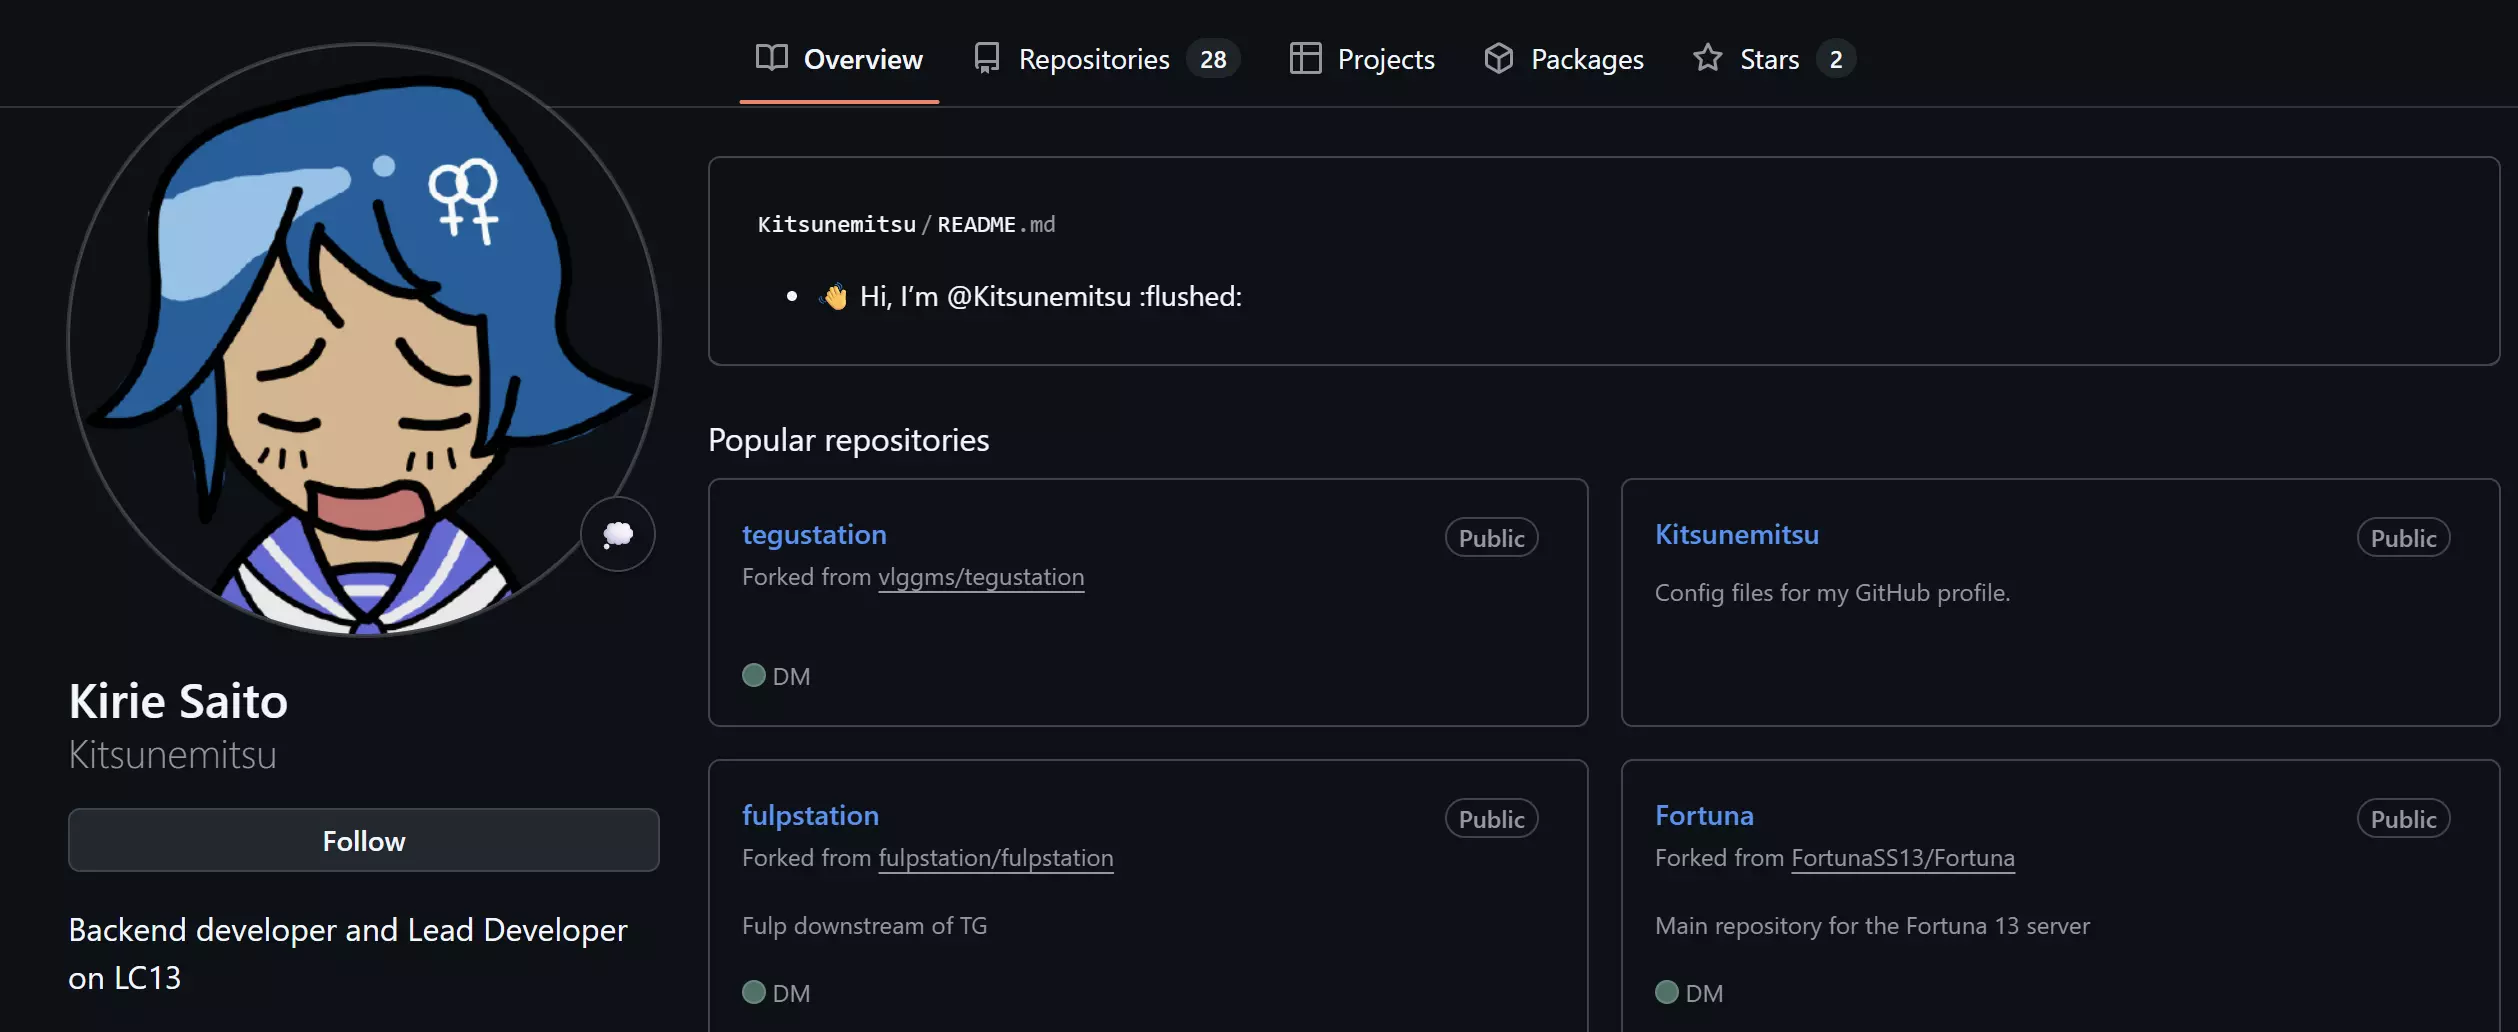The image size is (2518, 1032).
Task: Click 'Hi, I'm @Kitsunemitsu :flushed:' text
Action: point(1051,296)
